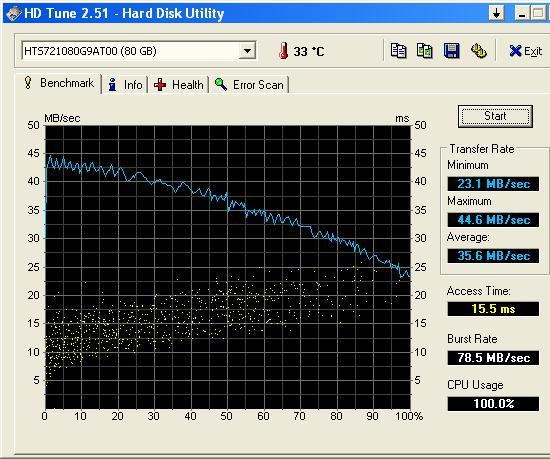Open the options settings icon
The image size is (550, 459).
tap(478, 51)
